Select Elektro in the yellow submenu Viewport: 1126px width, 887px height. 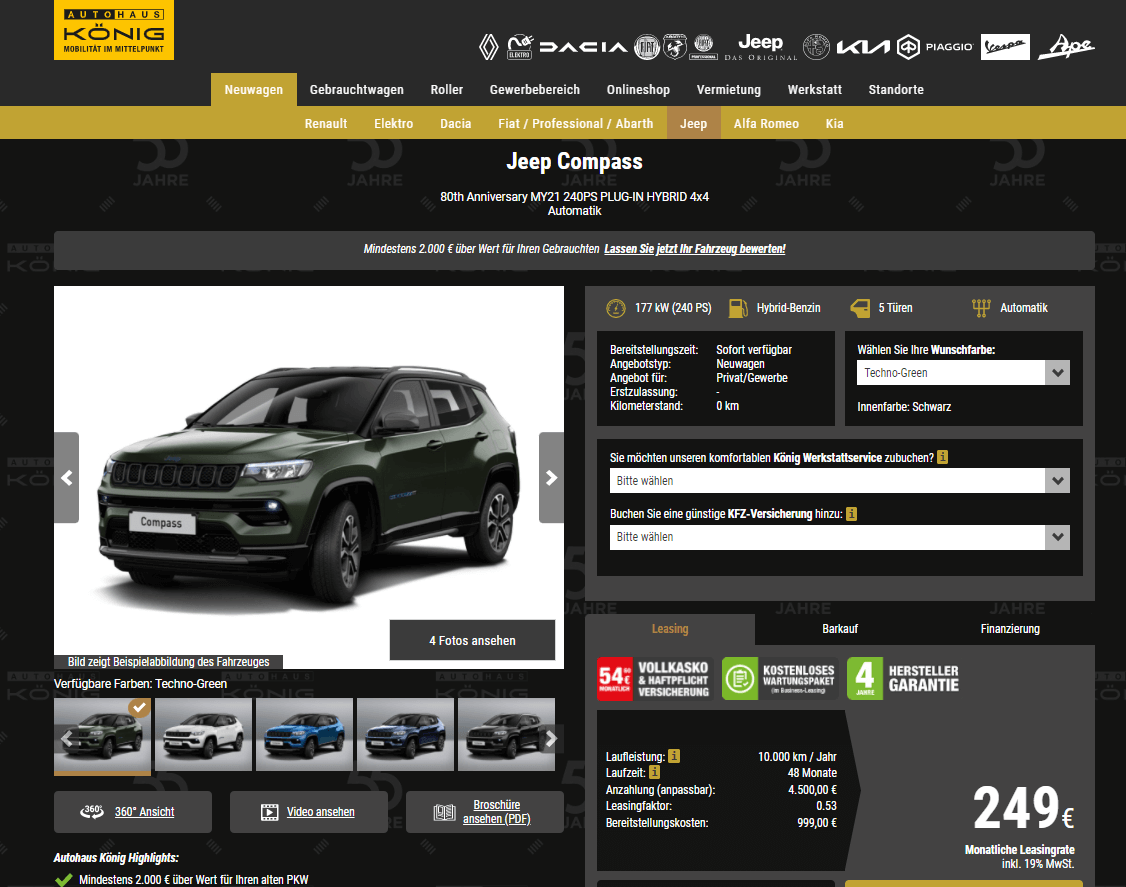pos(394,124)
